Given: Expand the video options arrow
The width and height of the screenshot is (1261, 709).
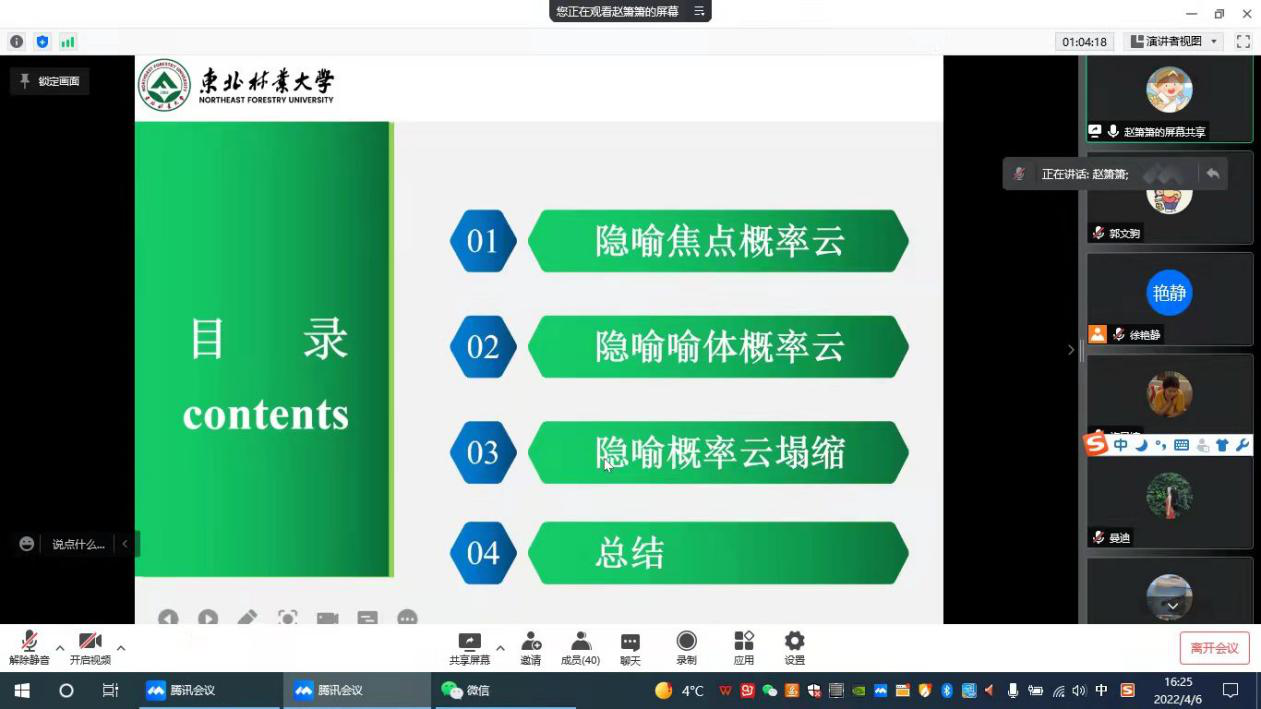Looking at the screenshot, I should click(121, 648).
